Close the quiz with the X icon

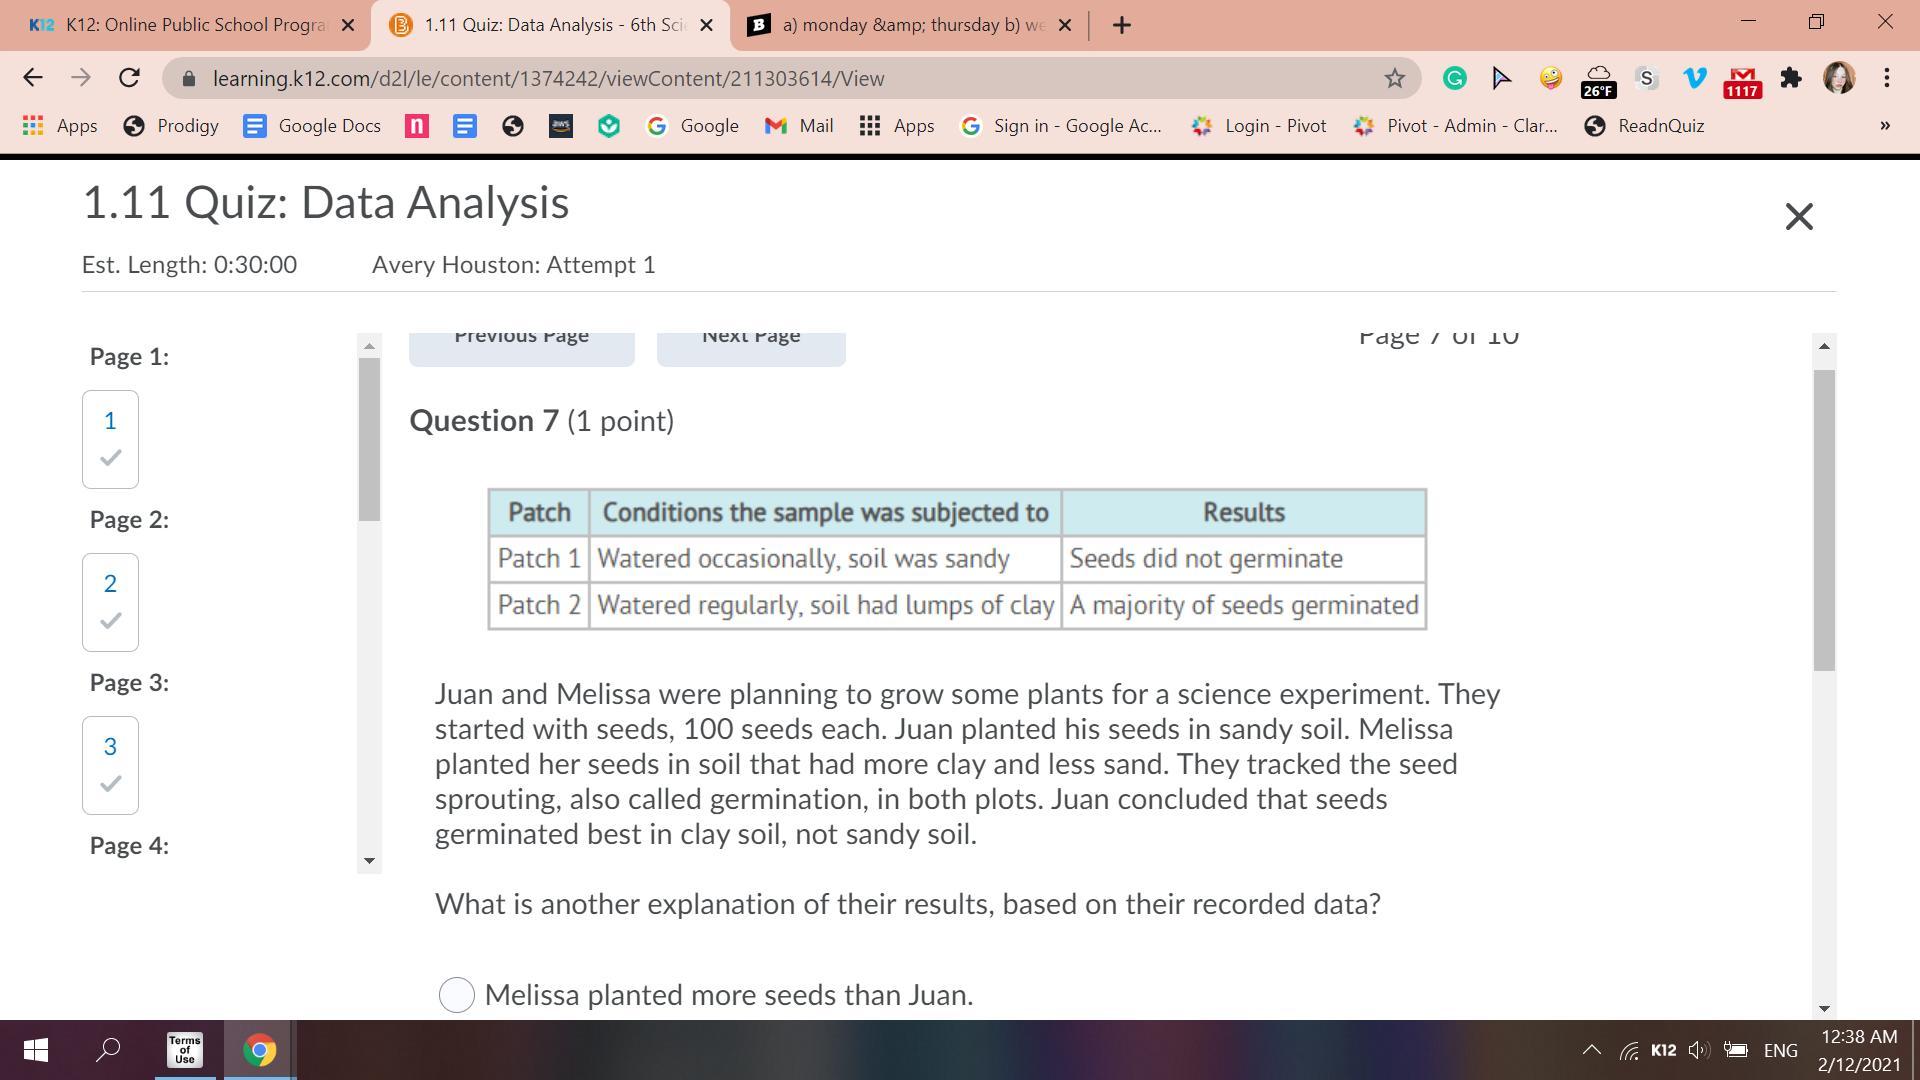(1798, 216)
